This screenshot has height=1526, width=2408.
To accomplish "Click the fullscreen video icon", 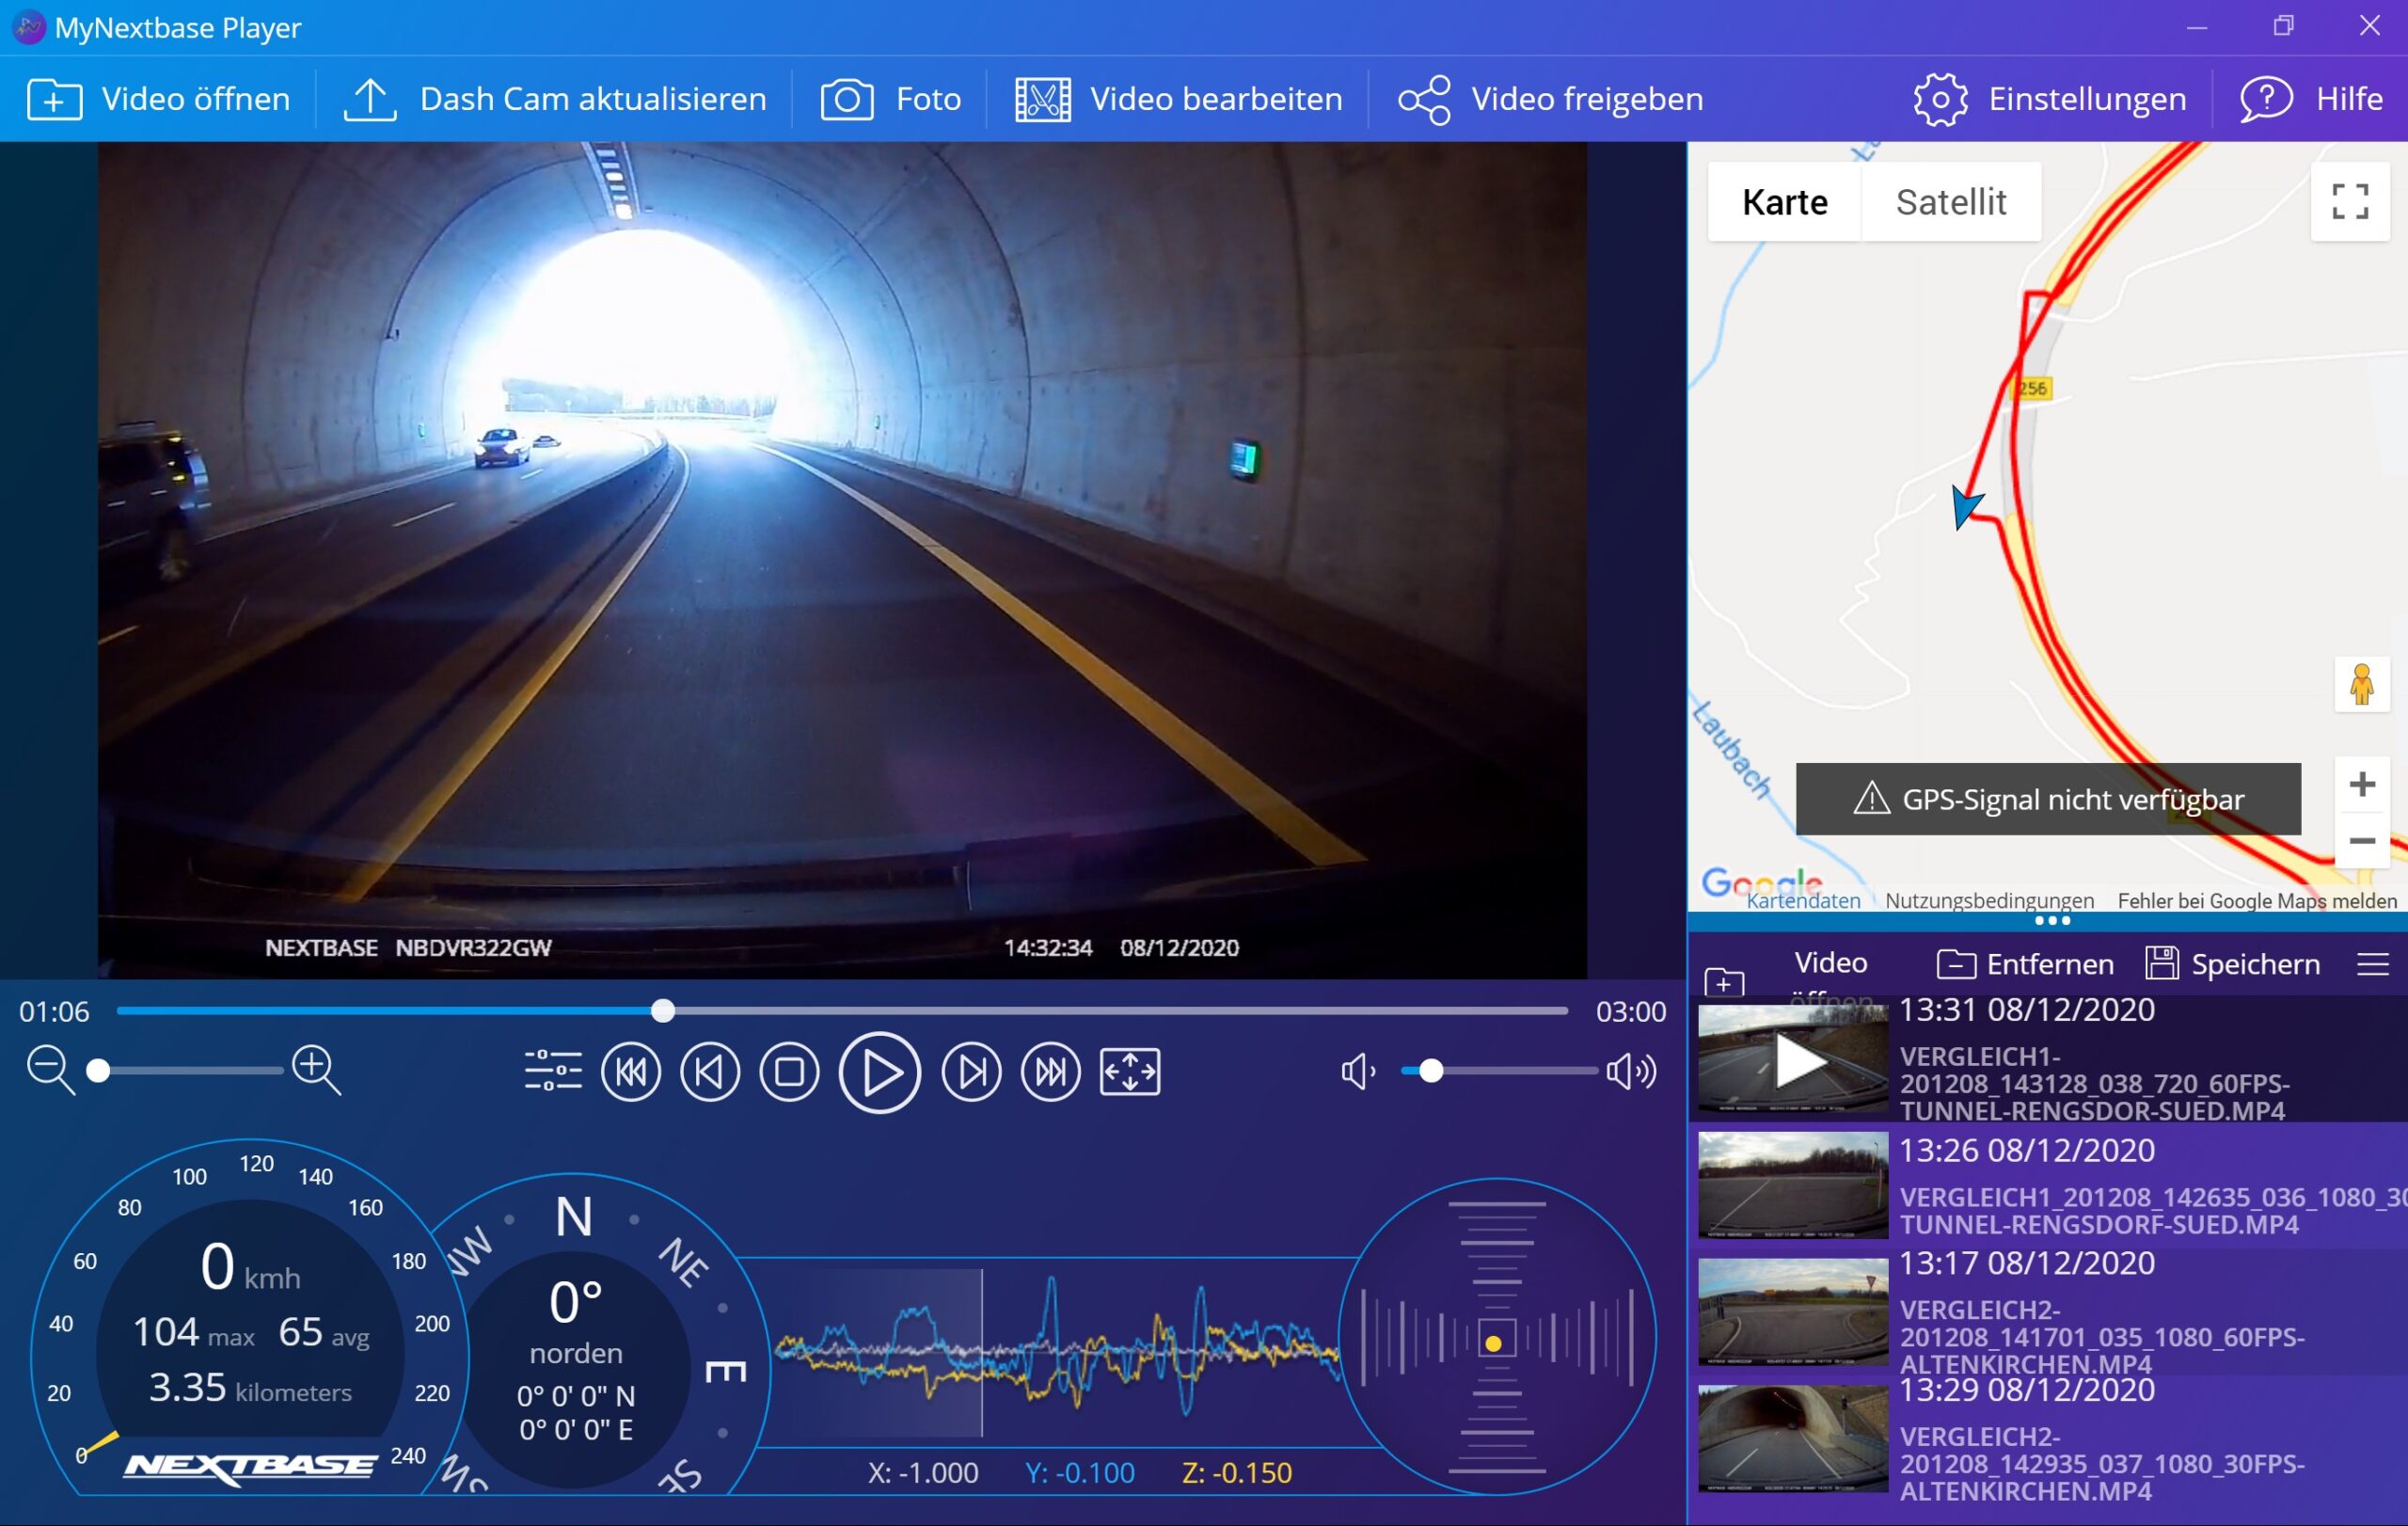I will (x=1129, y=1072).
